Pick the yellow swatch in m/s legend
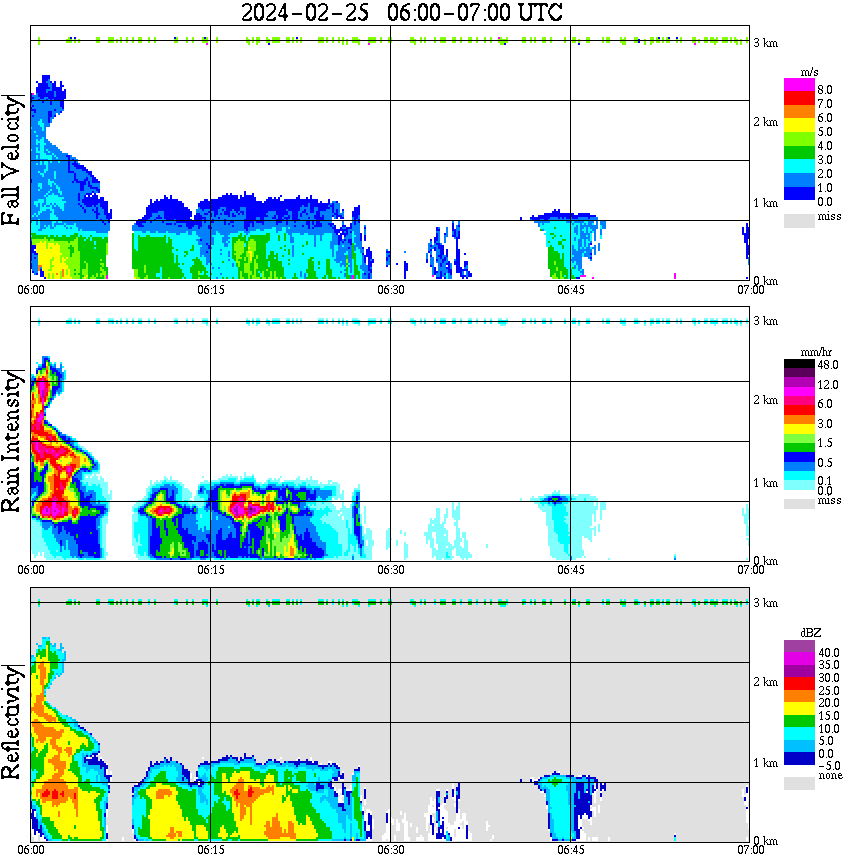This screenshot has height=868, width=850. click(799, 125)
